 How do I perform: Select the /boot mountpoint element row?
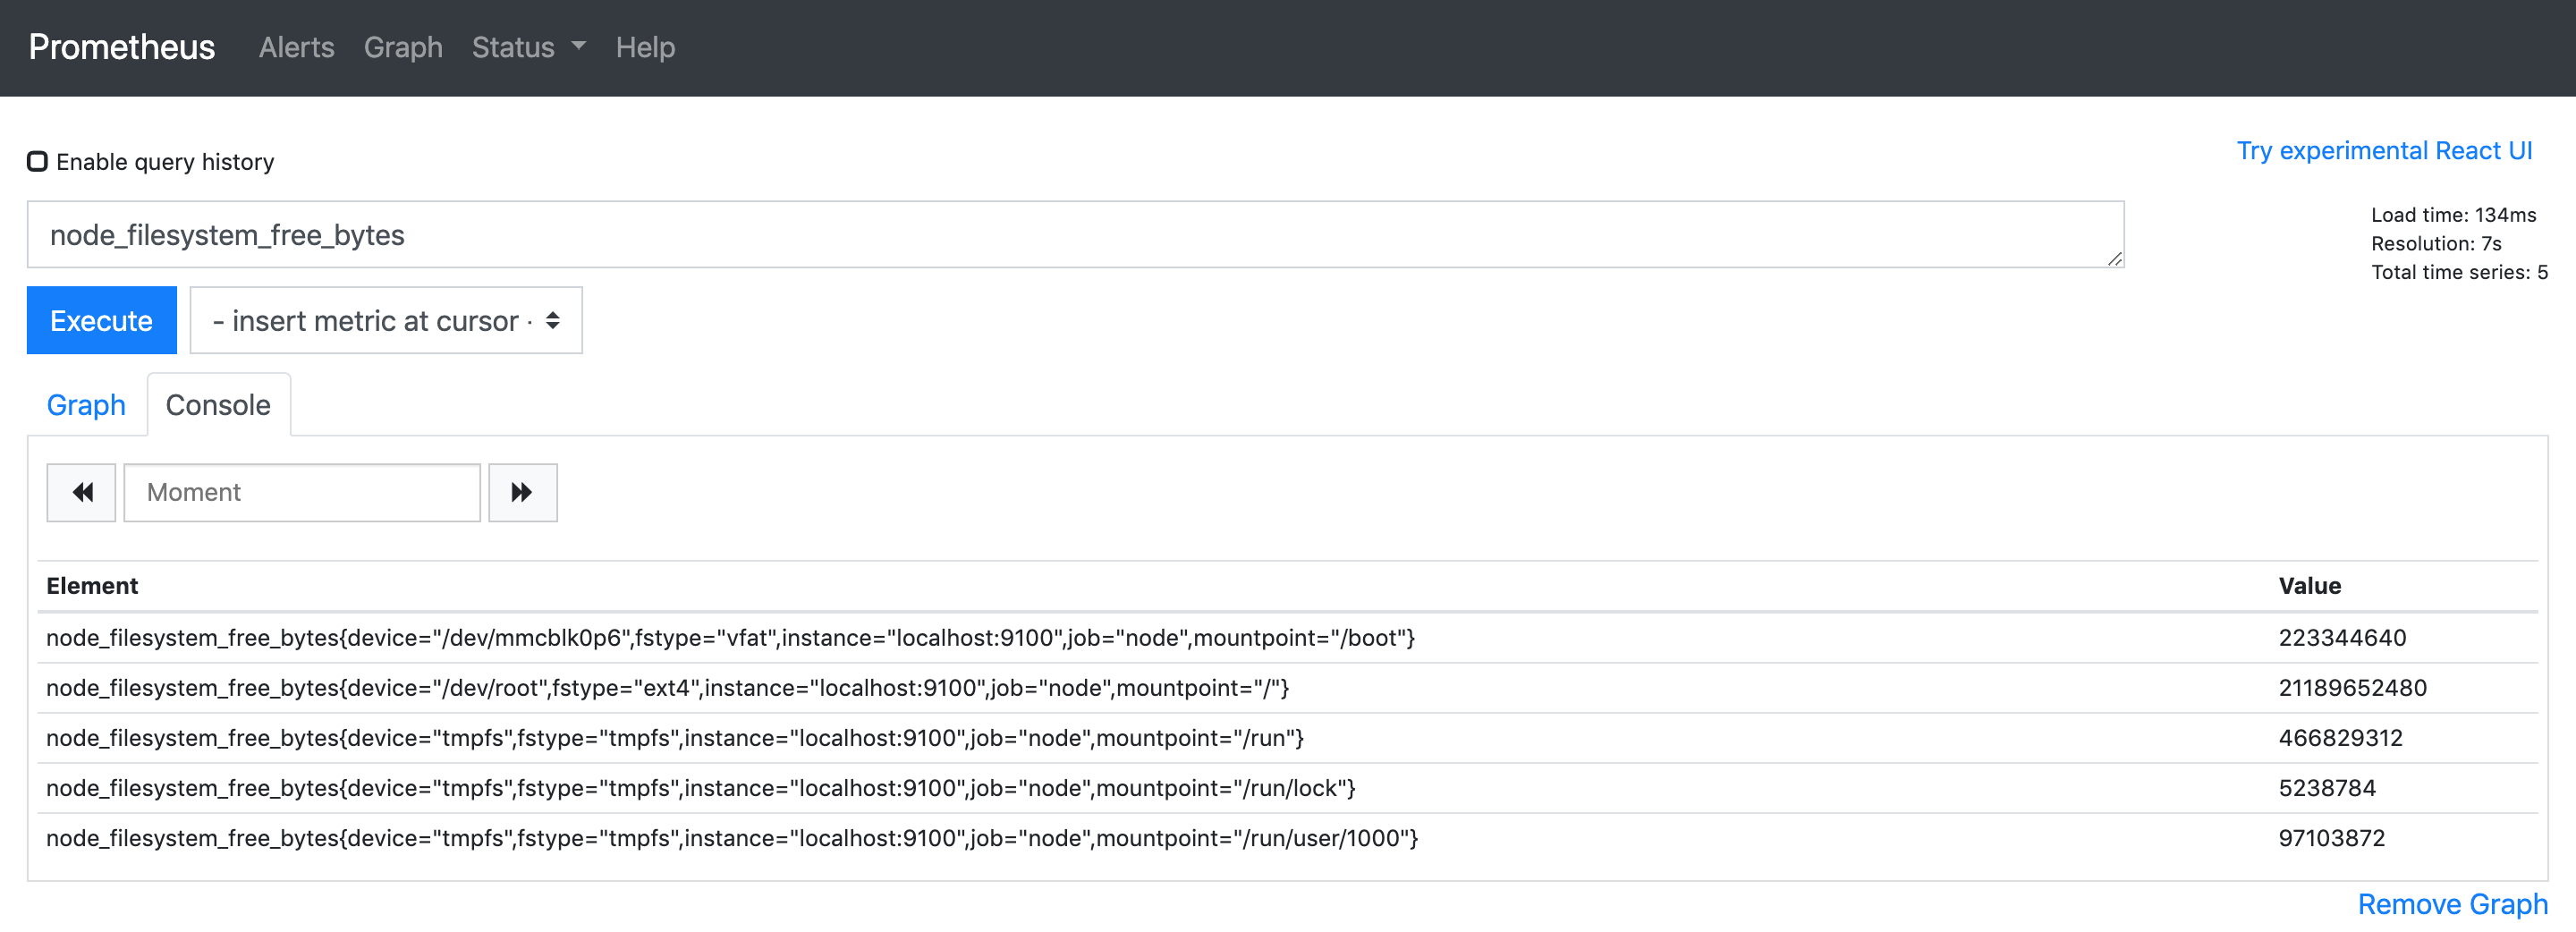click(1288, 638)
